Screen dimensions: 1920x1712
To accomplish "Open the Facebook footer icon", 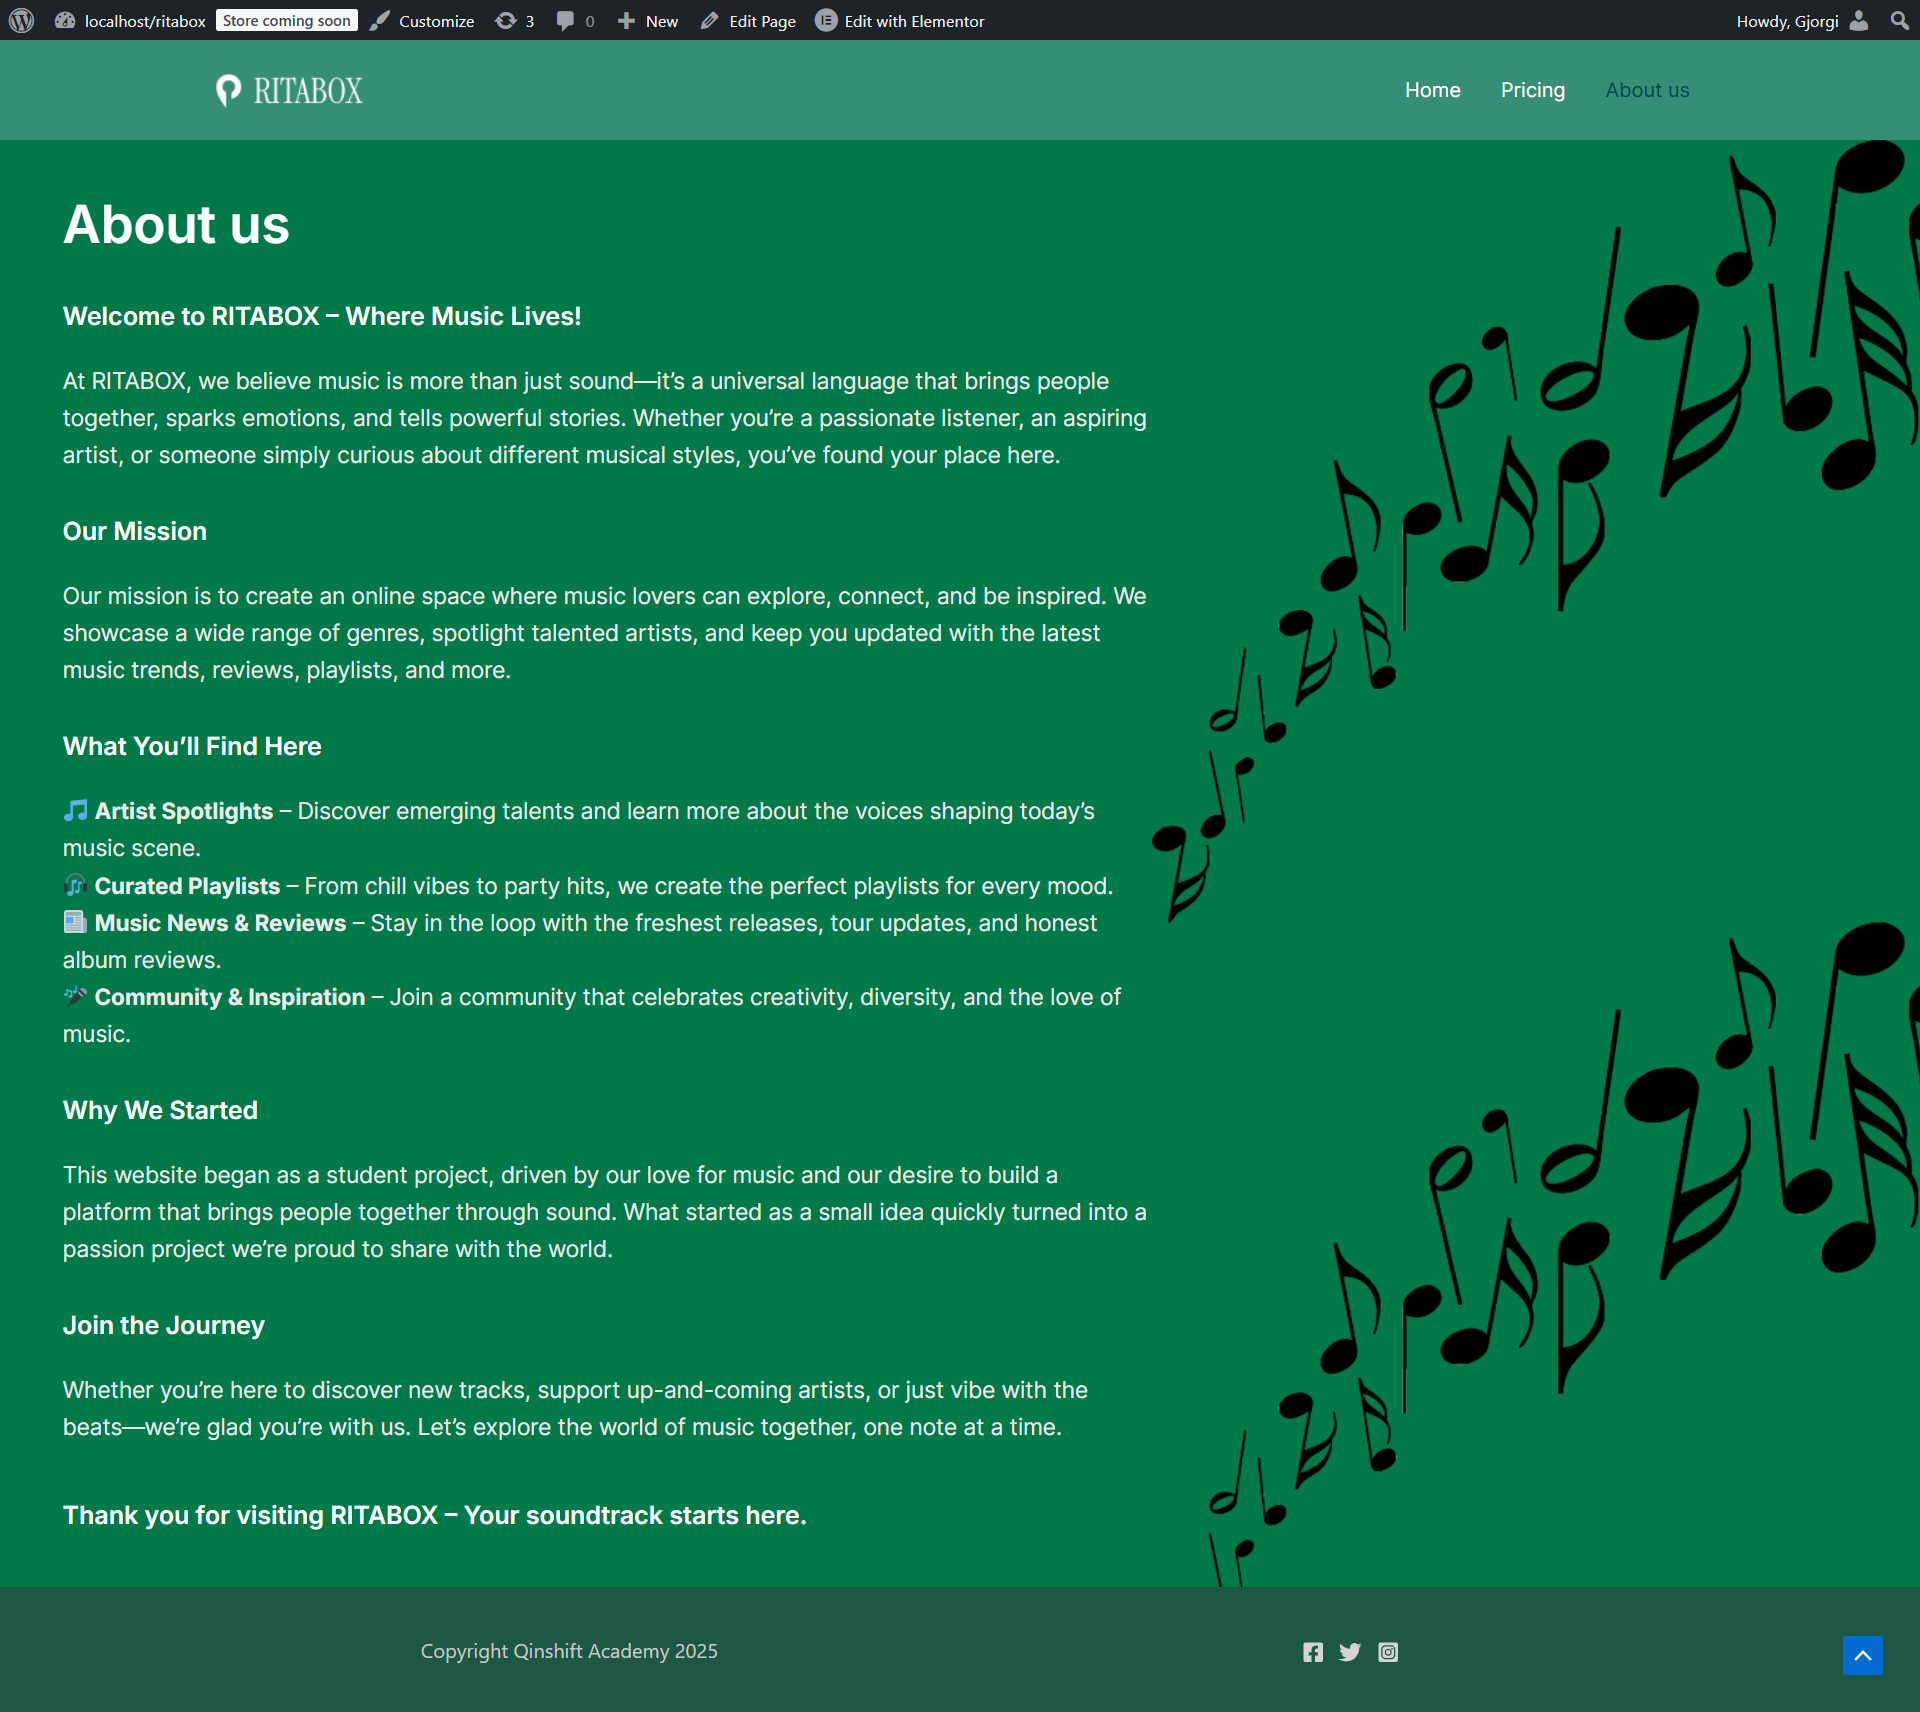I will (1313, 1652).
